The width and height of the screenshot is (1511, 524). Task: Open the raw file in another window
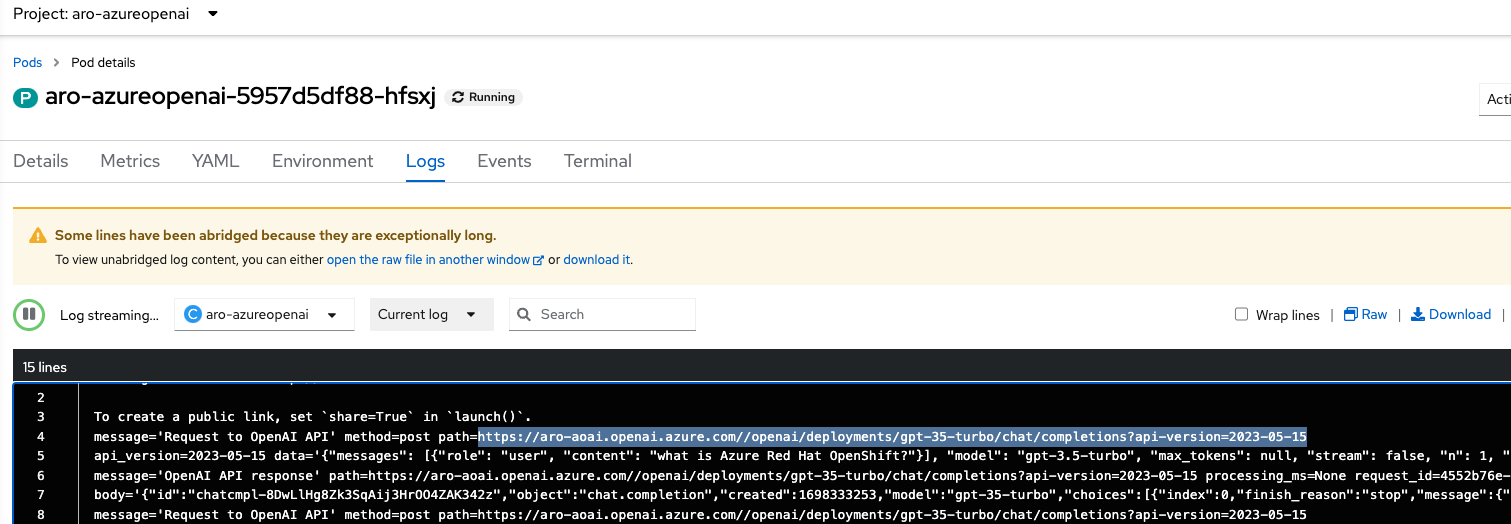tap(435, 259)
